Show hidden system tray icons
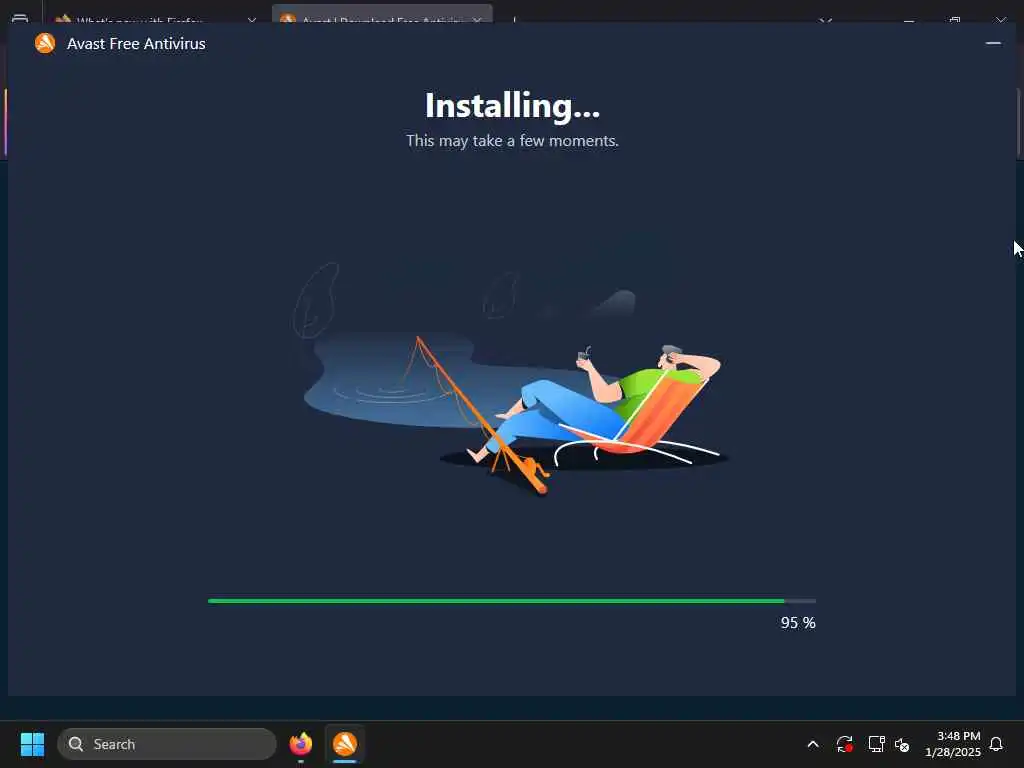Image resolution: width=1024 pixels, height=768 pixels. click(812, 744)
